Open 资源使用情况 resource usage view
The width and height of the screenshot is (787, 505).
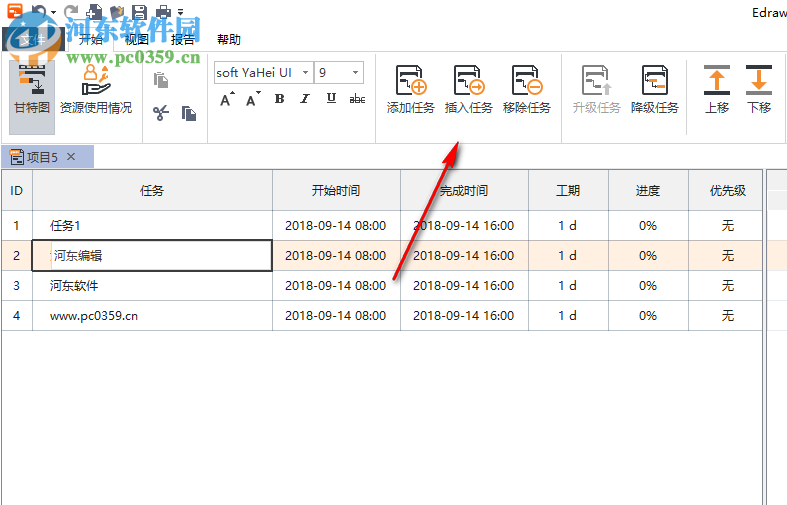[96, 90]
